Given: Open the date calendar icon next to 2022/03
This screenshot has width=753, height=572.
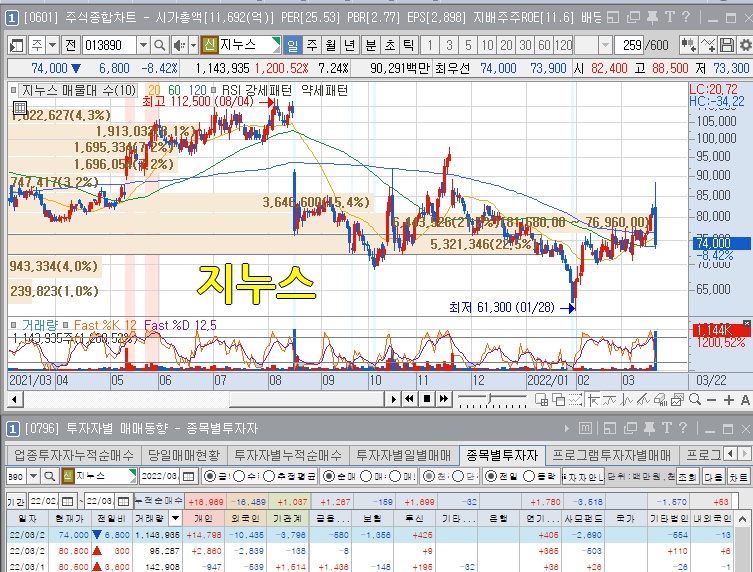Looking at the screenshot, I should [x=189, y=476].
